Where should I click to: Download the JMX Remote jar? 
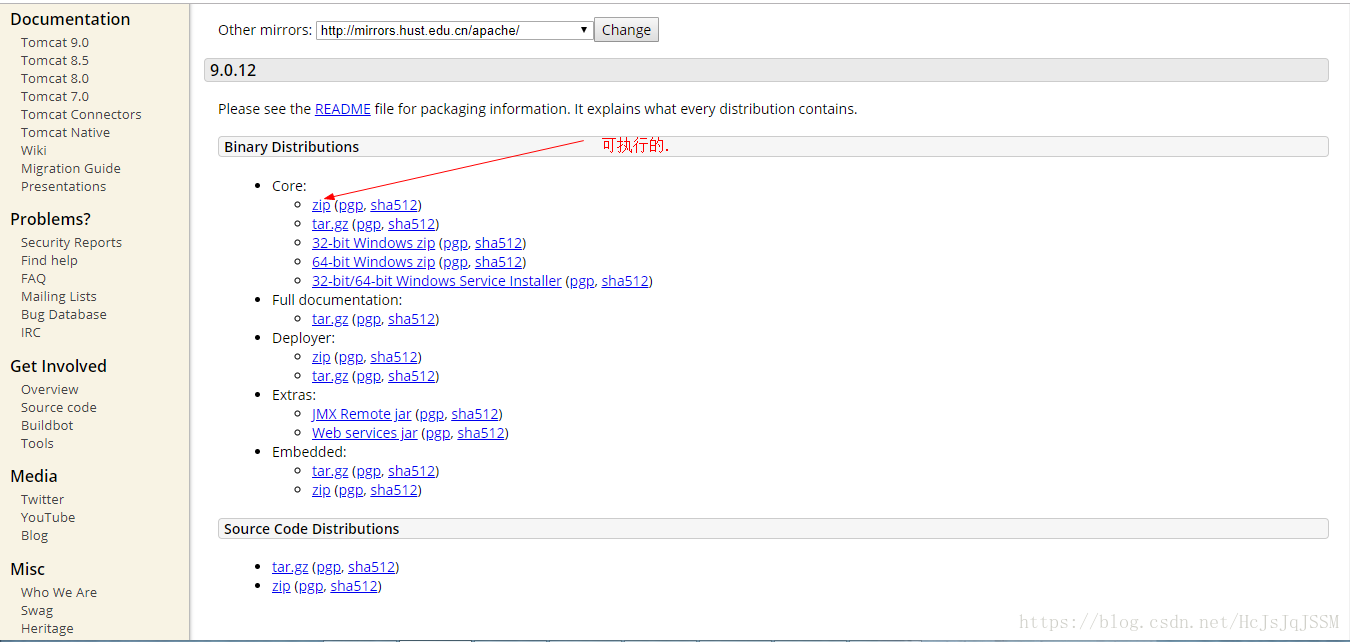tap(361, 414)
